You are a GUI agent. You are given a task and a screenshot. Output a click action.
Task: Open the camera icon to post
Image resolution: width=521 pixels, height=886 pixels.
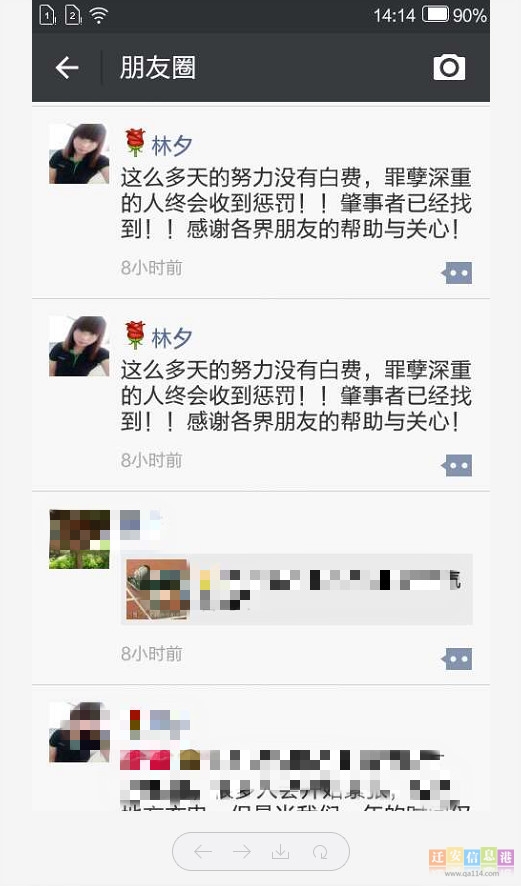click(449, 67)
